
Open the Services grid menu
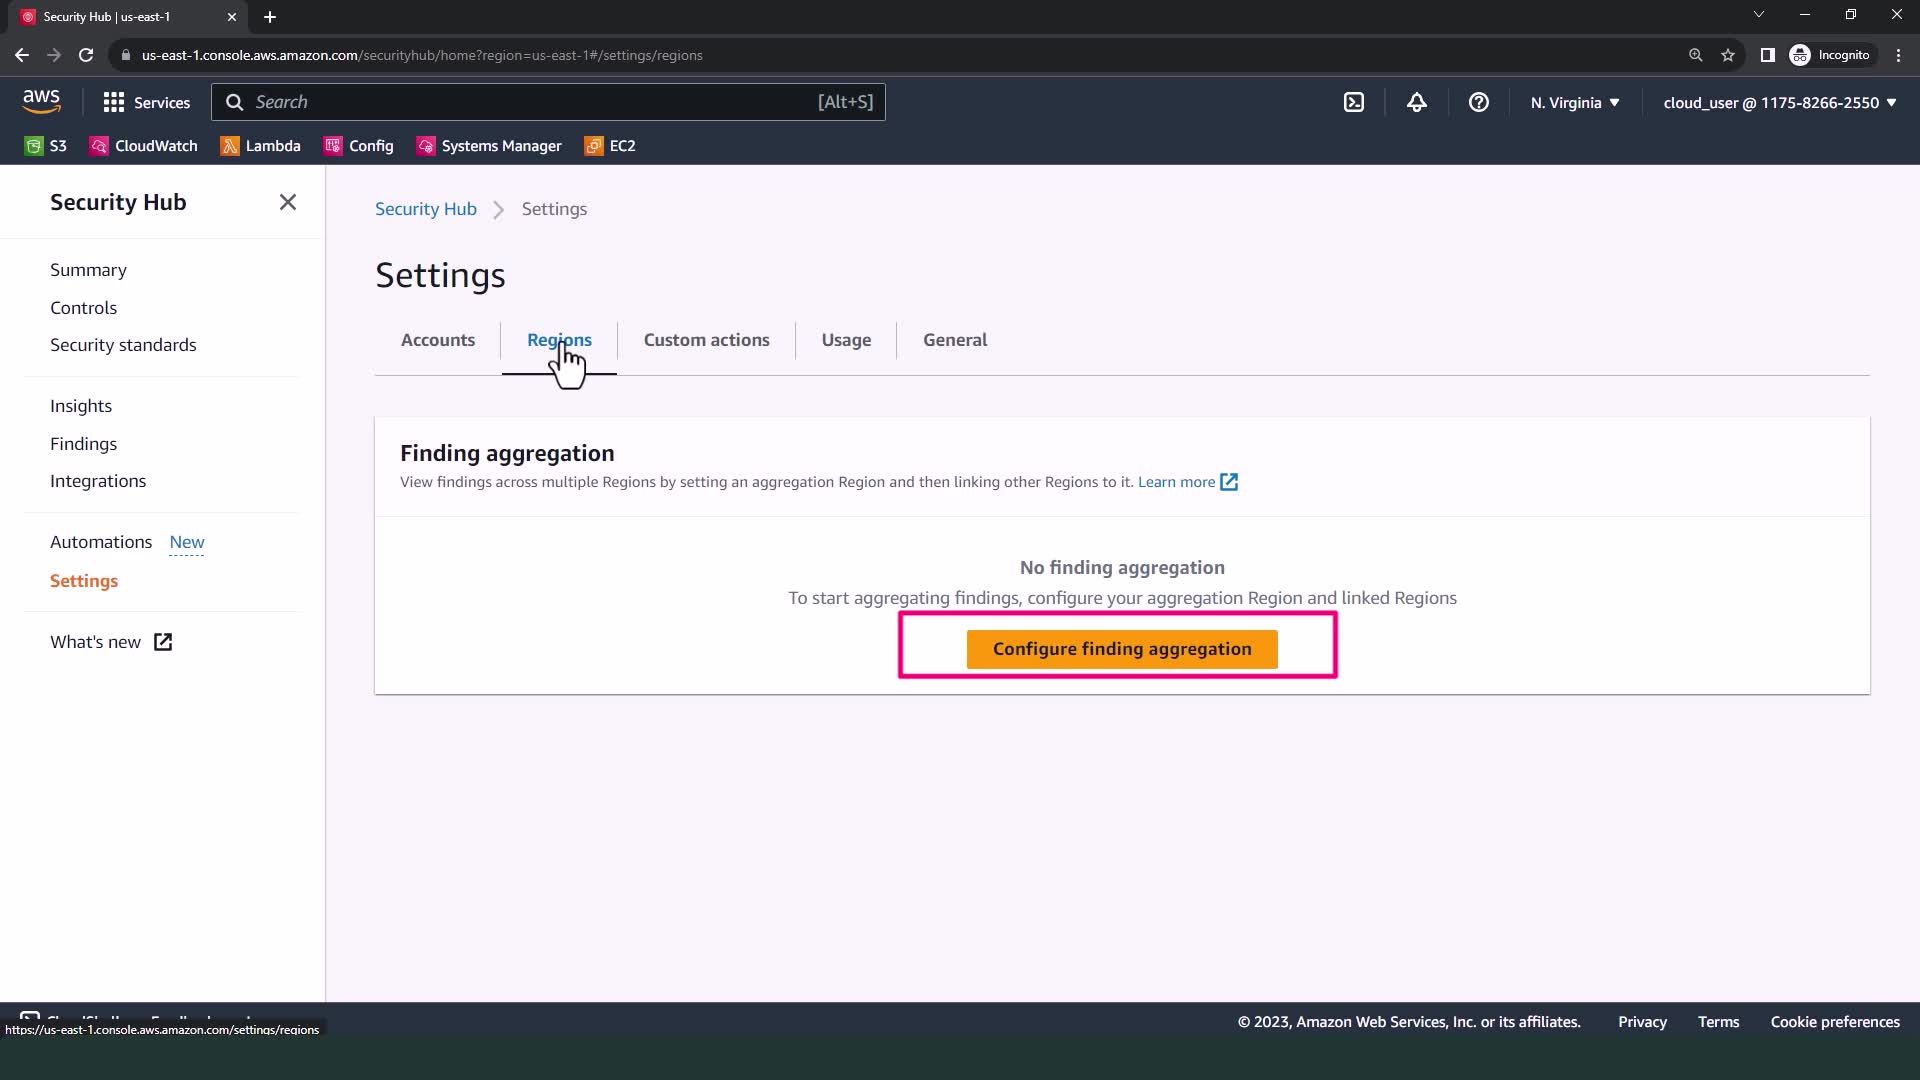click(x=146, y=102)
